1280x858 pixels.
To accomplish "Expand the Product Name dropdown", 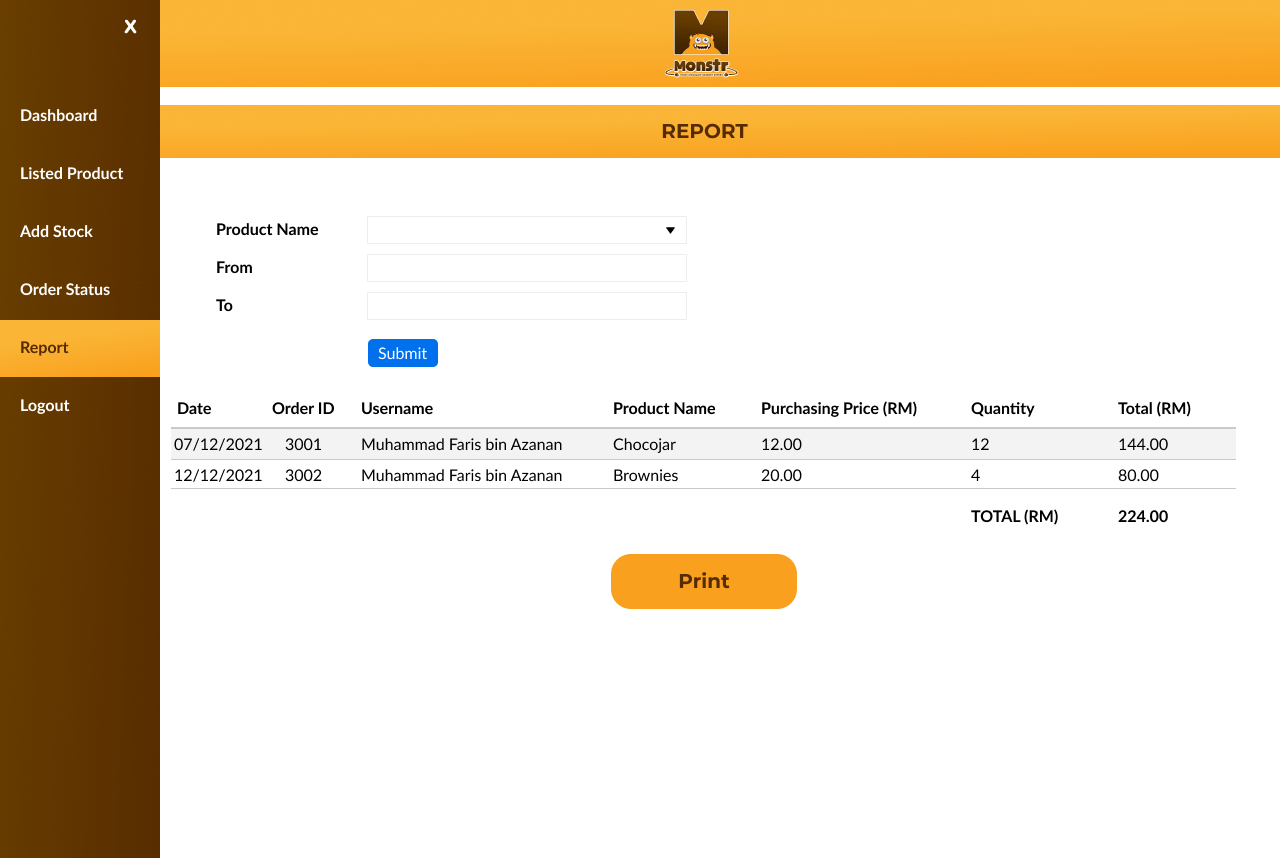I will [x=526, y=230].
